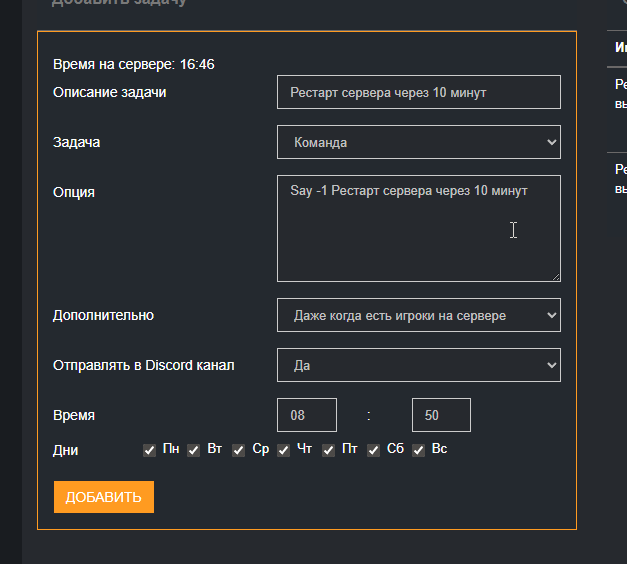Image resolution: width=627 pixels, height=564 pixels.
Task: Click the hour field showing 08
Action: 307,415
